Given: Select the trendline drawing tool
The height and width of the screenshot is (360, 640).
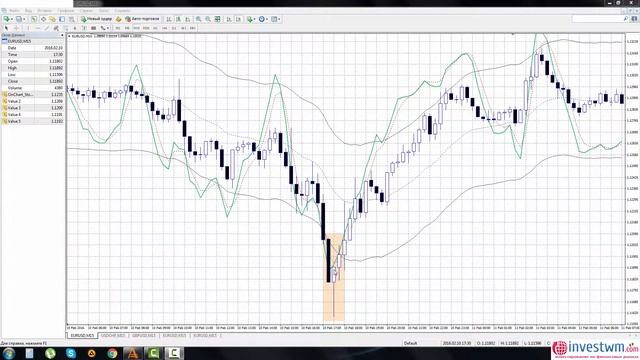Looking at the screenshot, I should [x=47, y=28].
